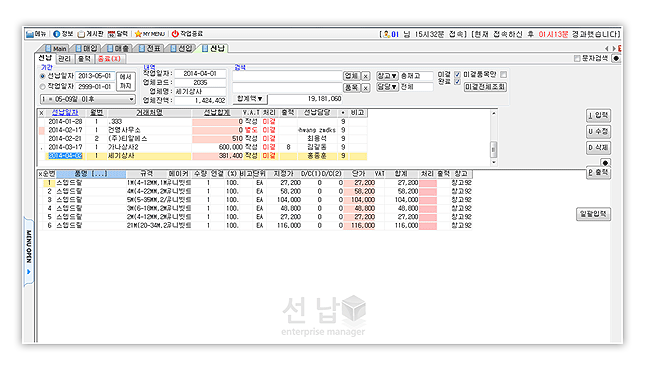Select the 선납일자 radio button
This screenshot has height=370, width=645.
coord(42,76)
